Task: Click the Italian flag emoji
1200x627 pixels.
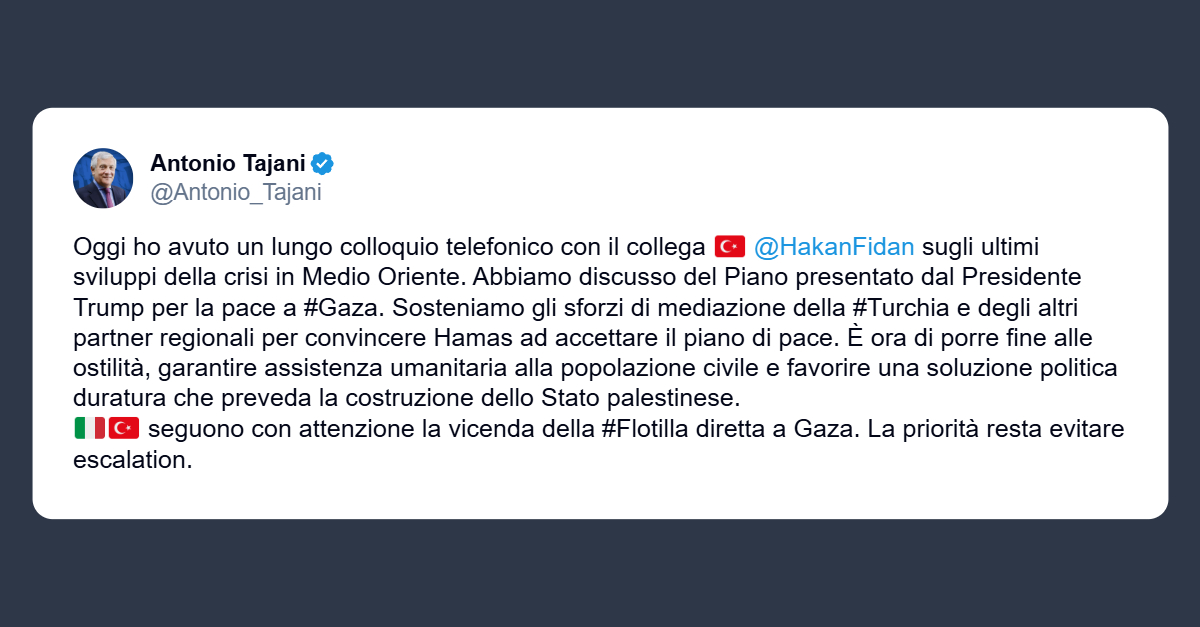Action: 89,429
